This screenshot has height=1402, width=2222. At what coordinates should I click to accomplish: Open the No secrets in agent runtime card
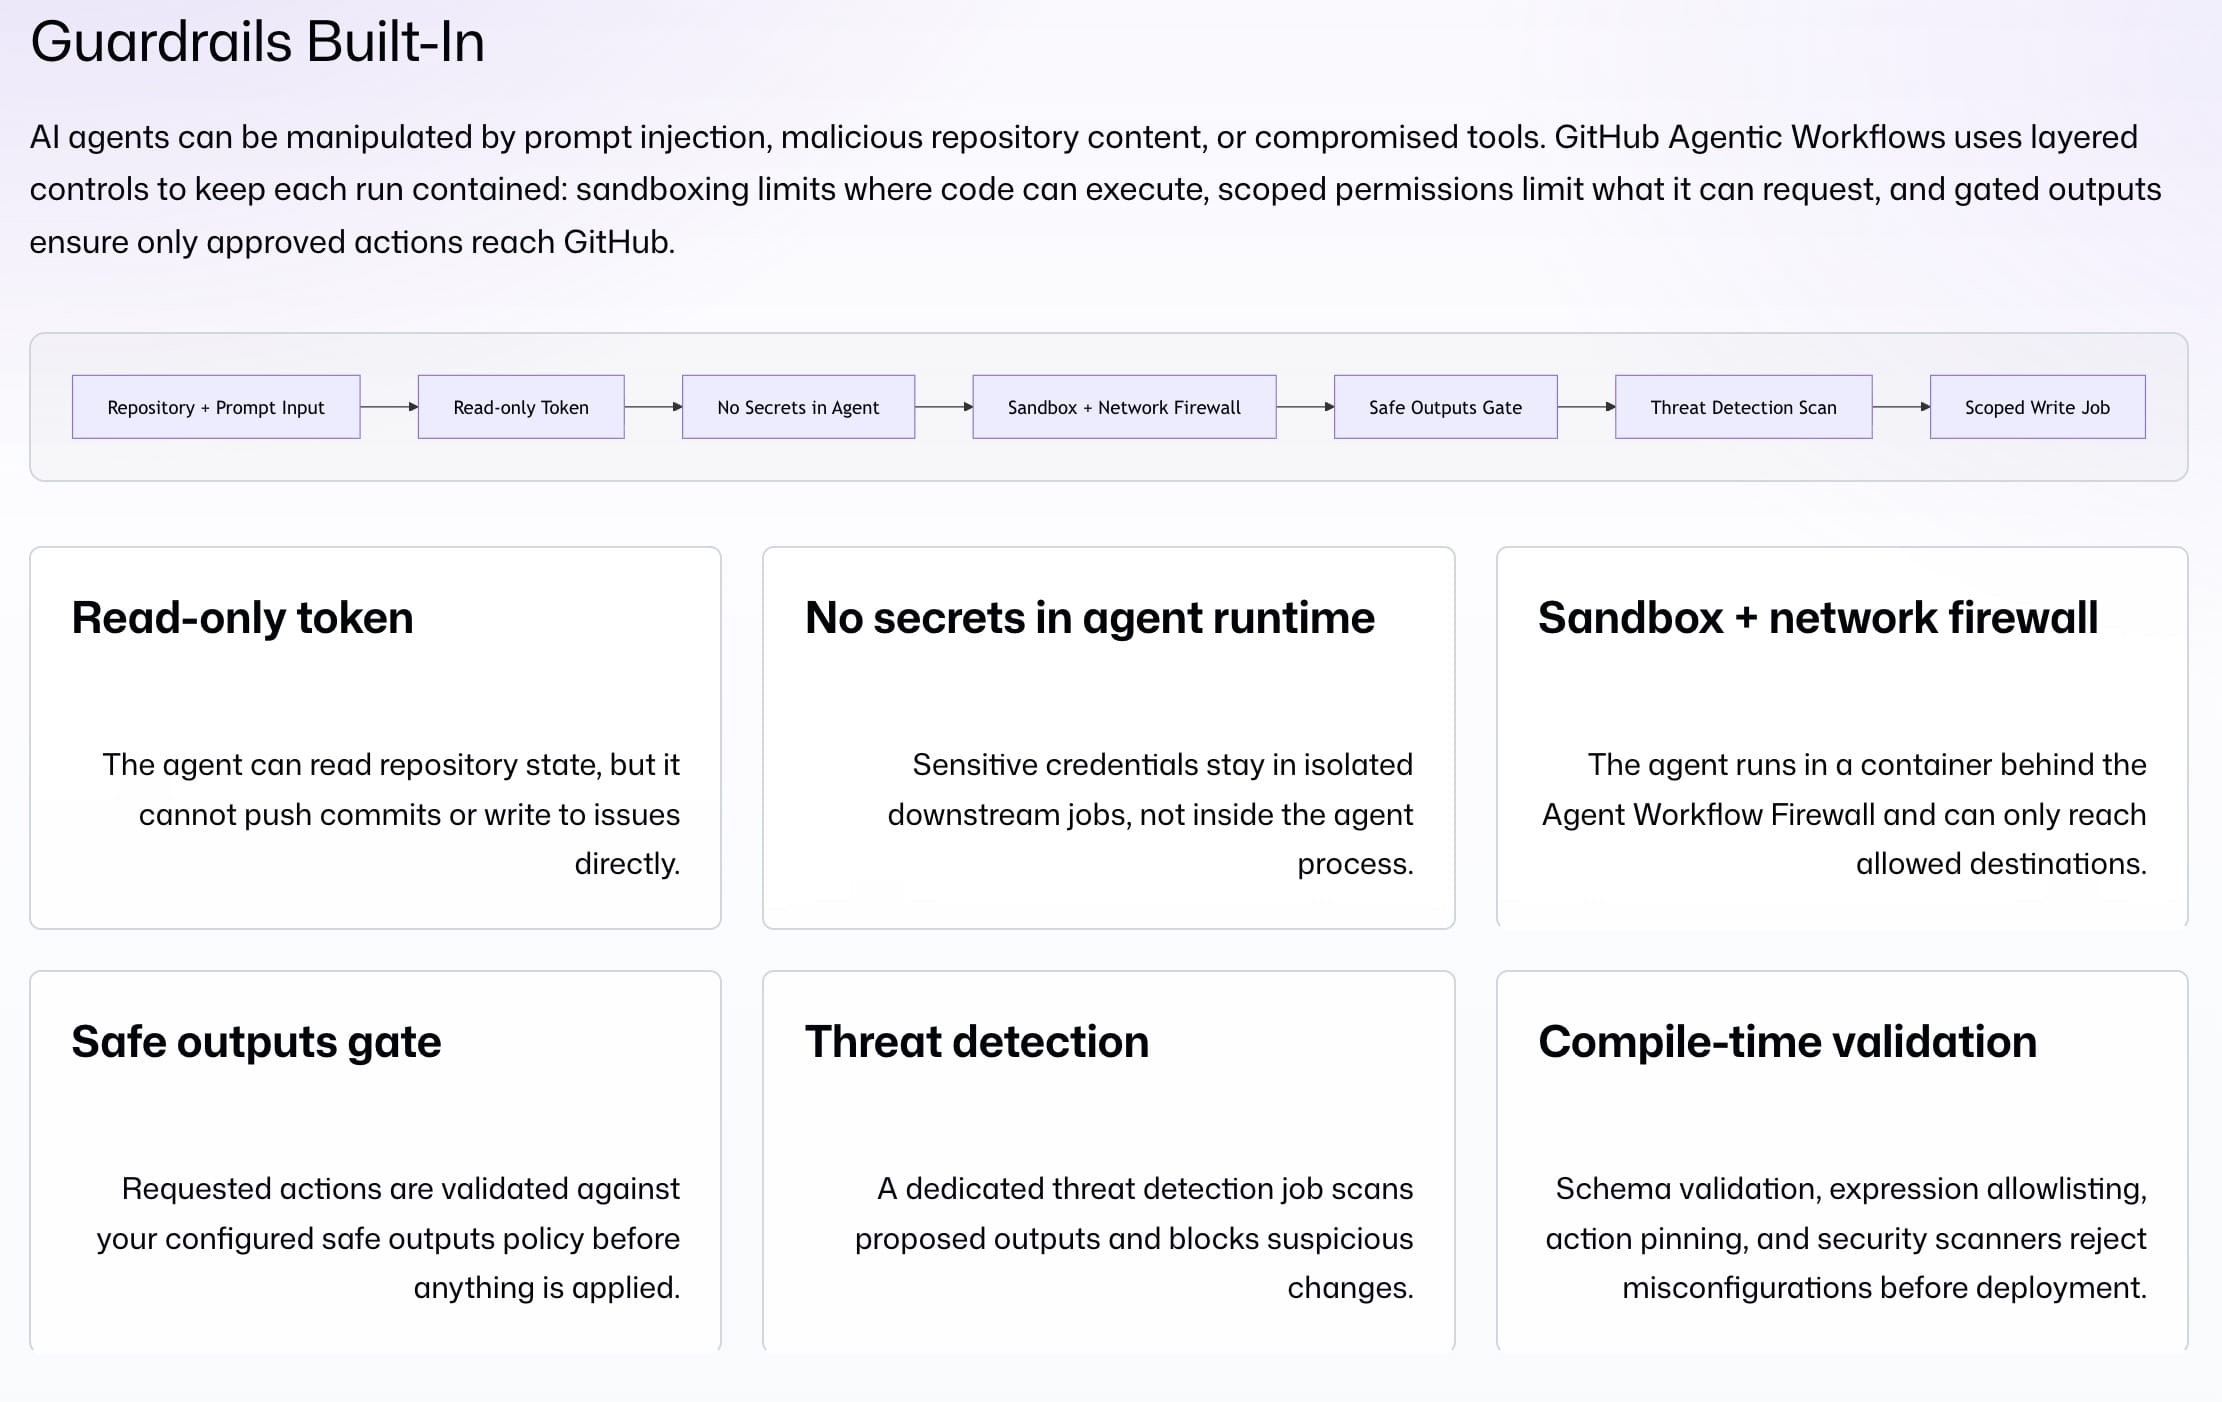1108,738
